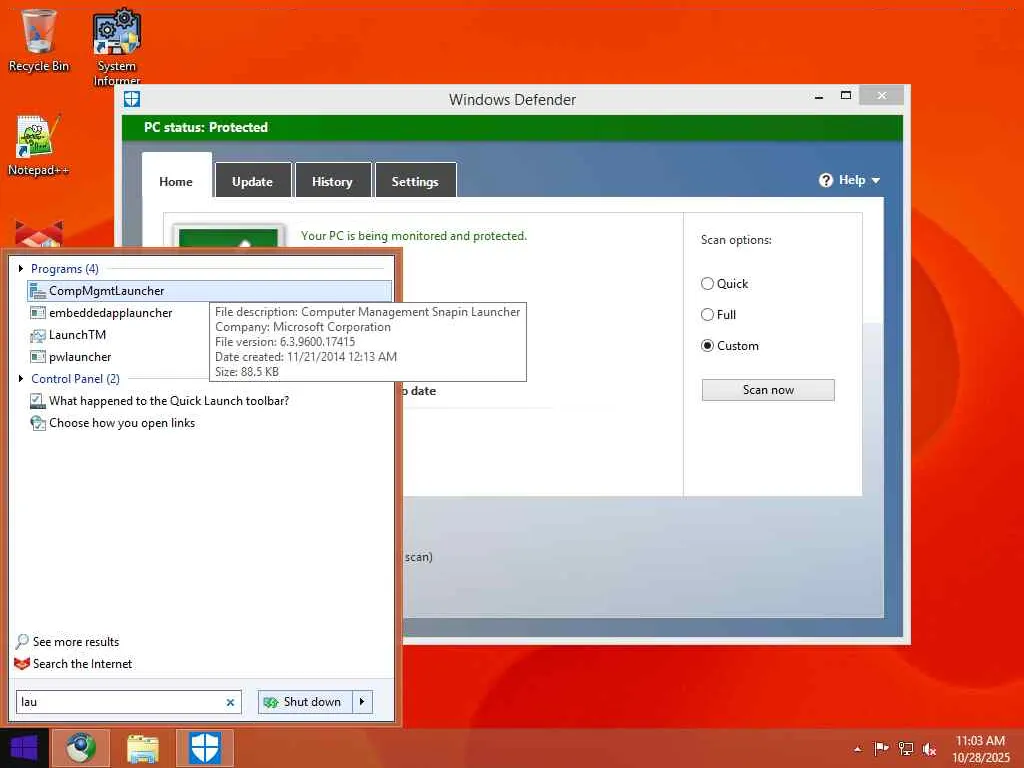Click the Windows Defender title bar text
The width and height of the screenshot is (1024, 768).
click(513, 100)
